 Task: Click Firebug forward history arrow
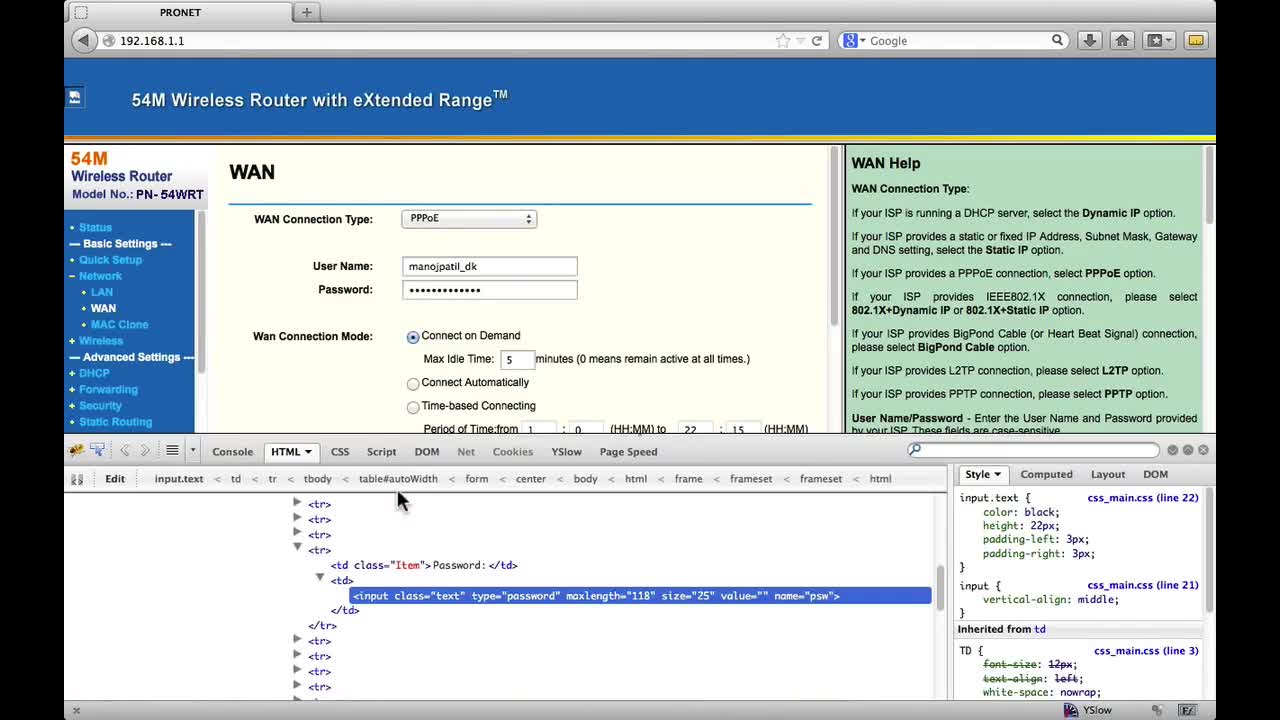[145, 451]
